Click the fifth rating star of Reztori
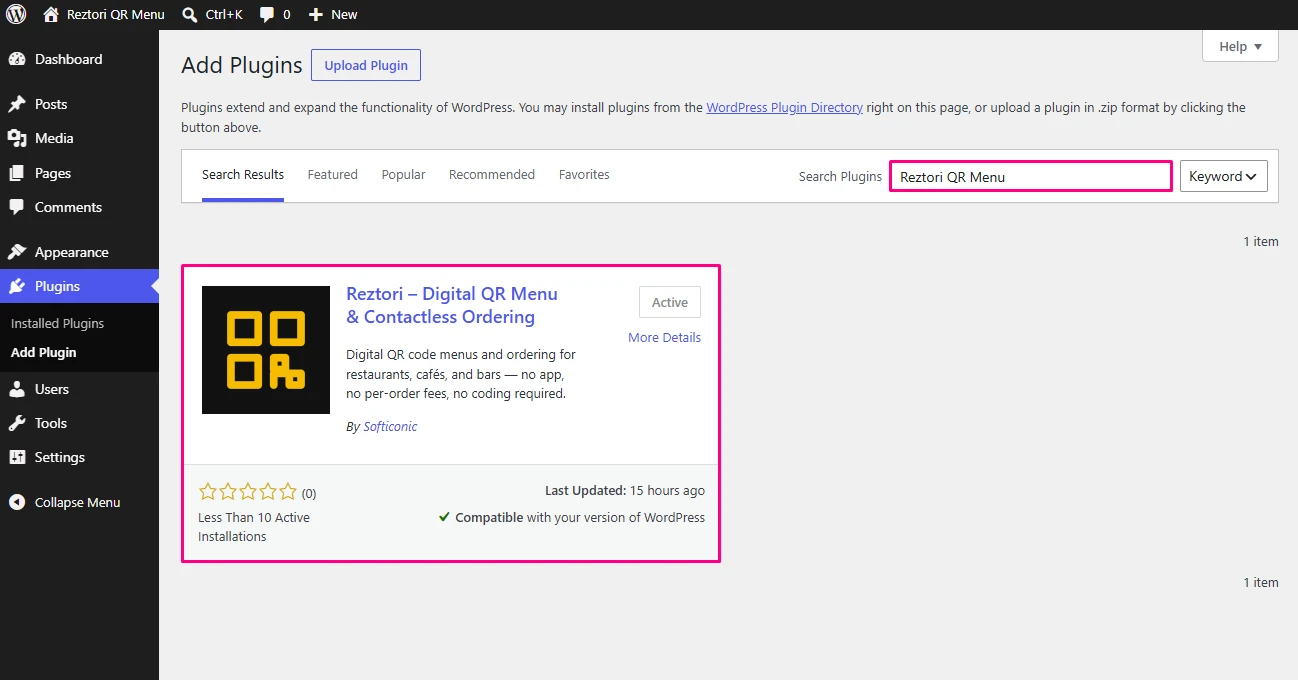 point(288,491)
